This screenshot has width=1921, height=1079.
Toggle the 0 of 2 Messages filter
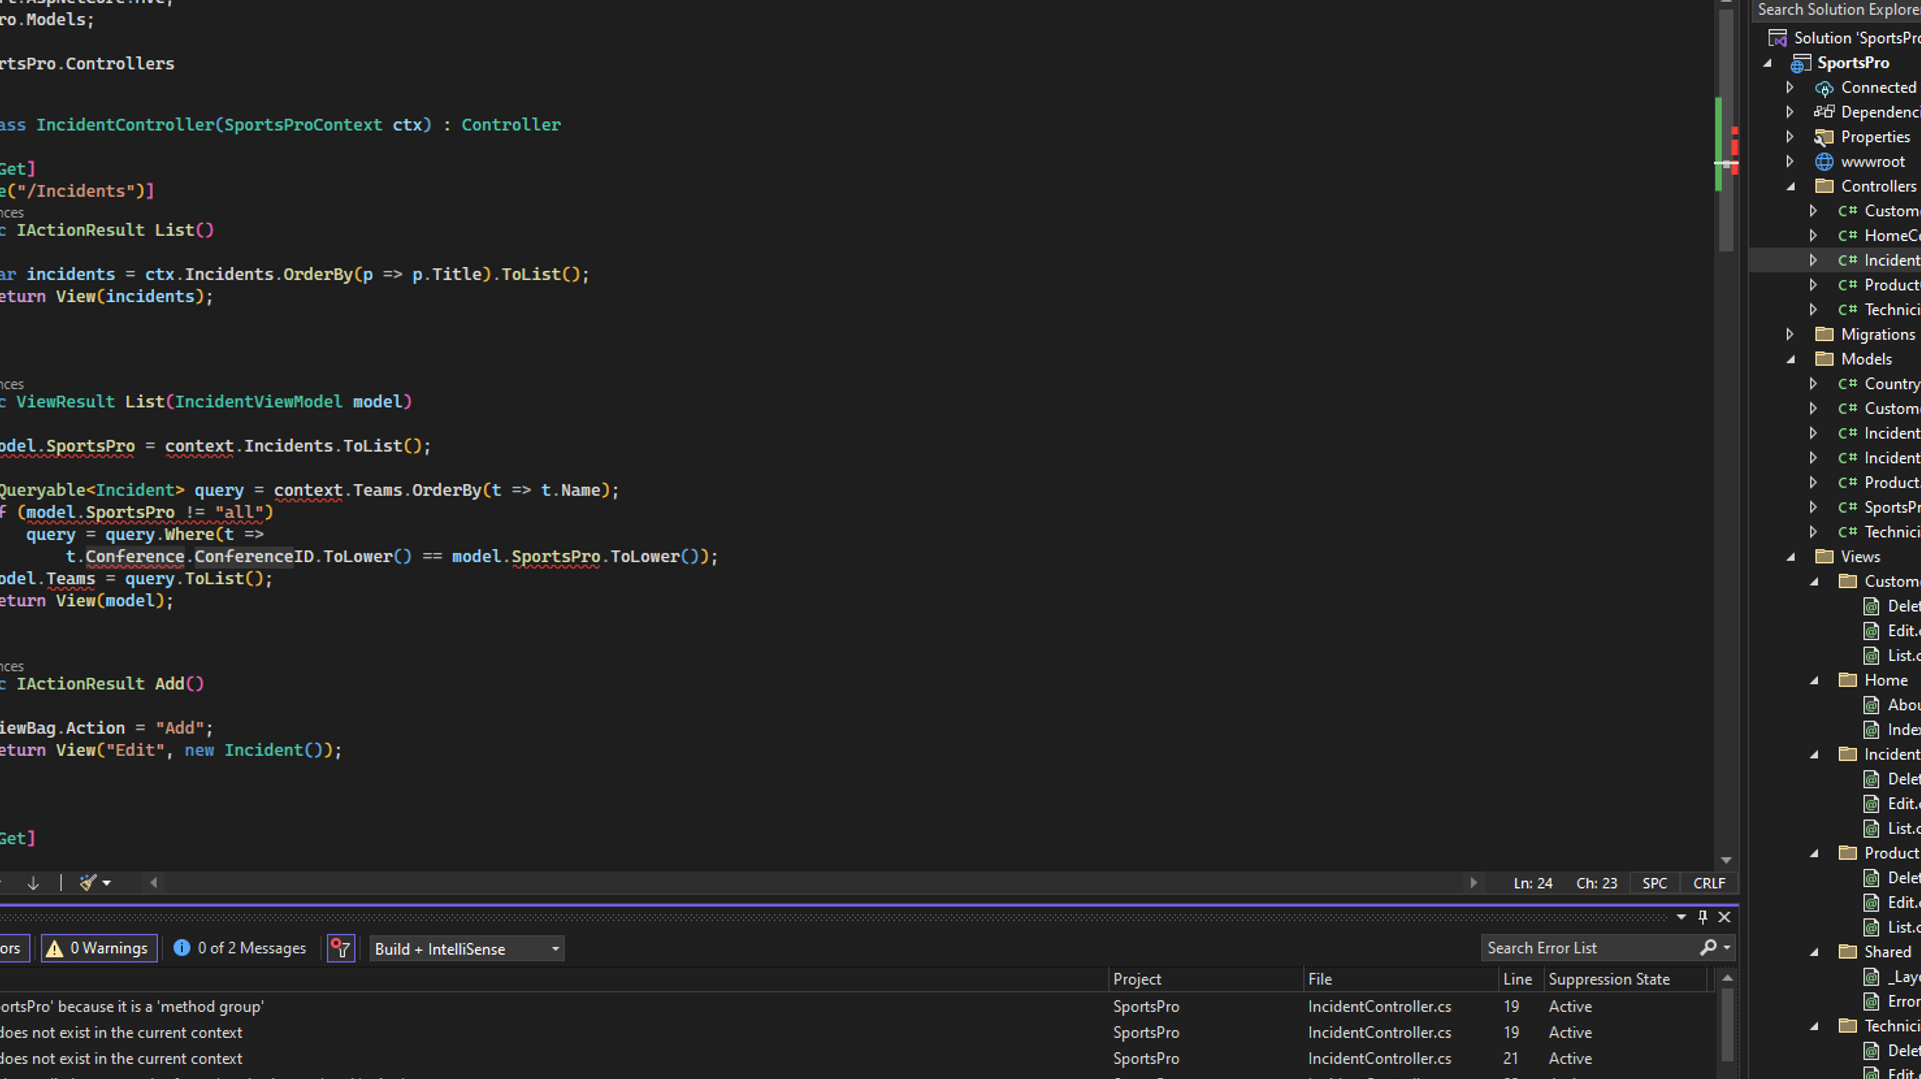(x=240, y=948)
